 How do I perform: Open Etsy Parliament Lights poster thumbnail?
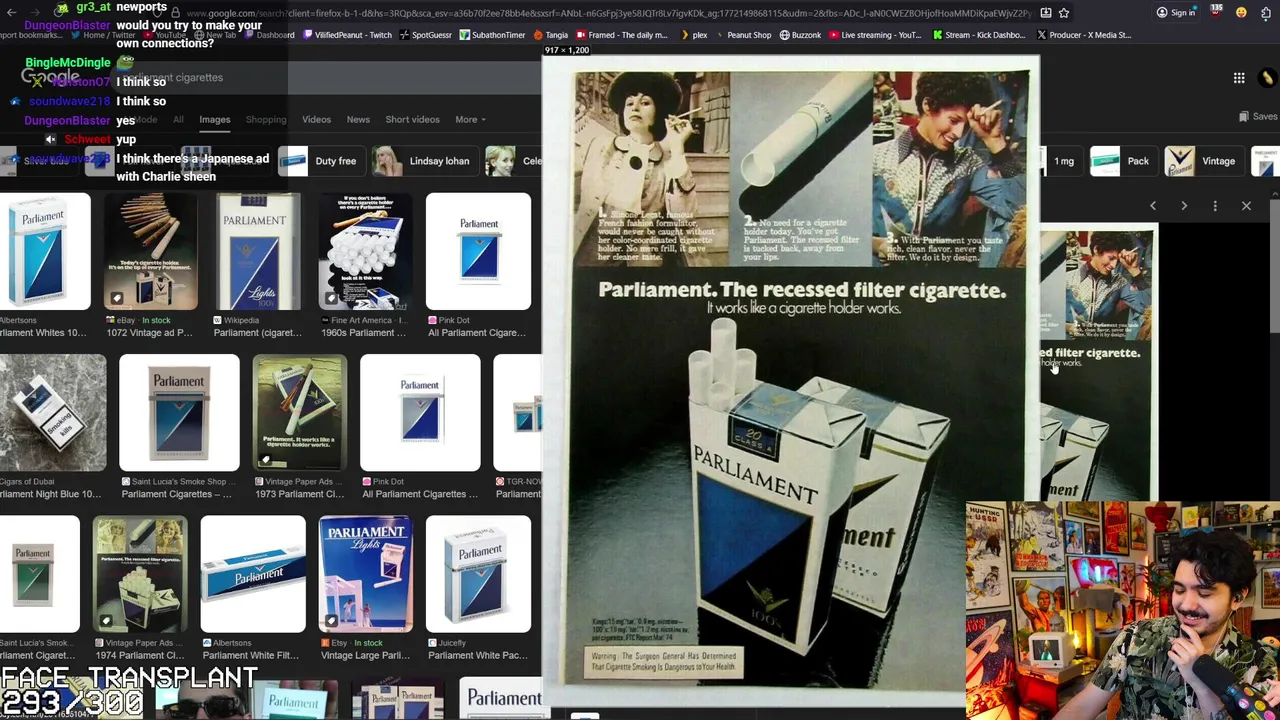[365, 574]
